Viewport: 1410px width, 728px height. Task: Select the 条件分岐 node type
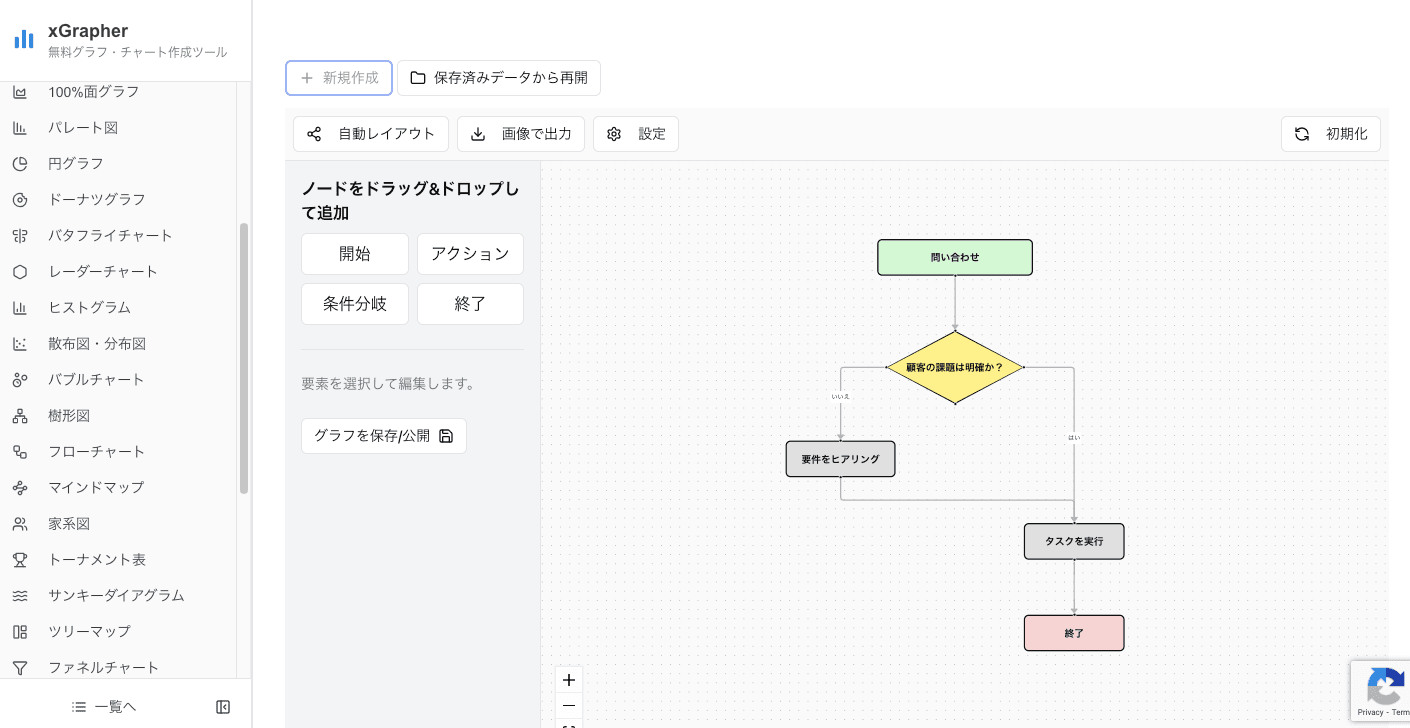pyautogui.click(x=355, y=304)
